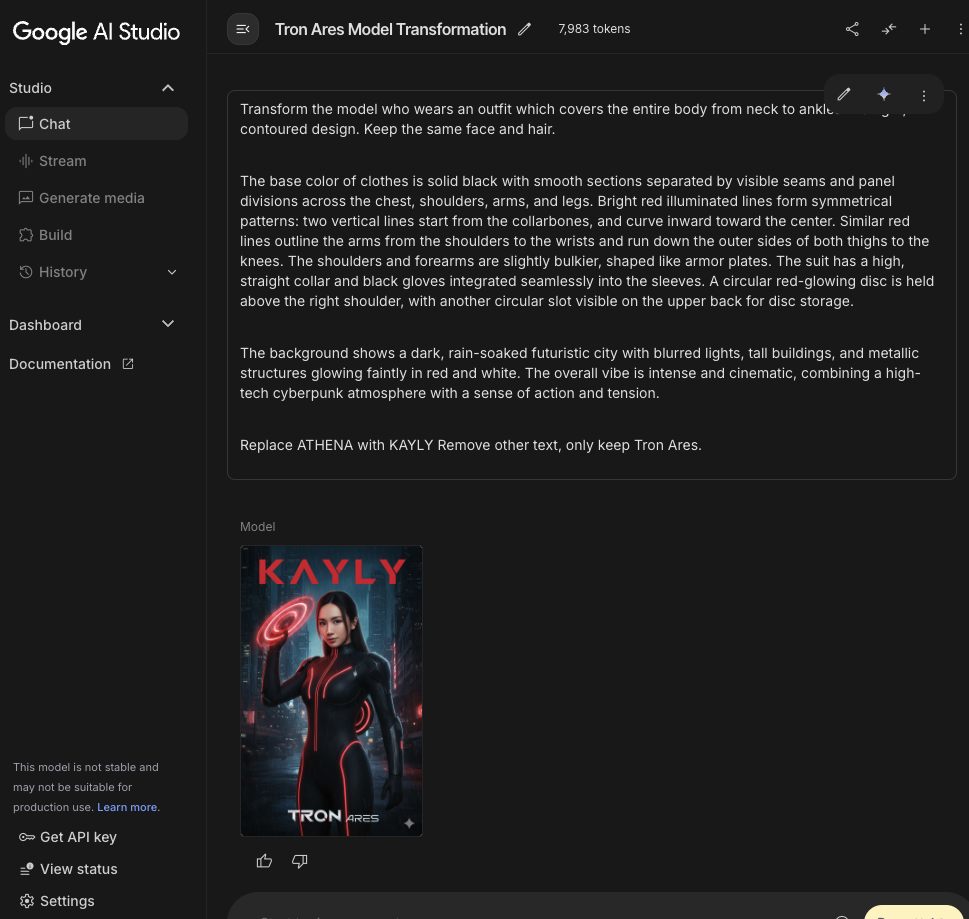Image resolution: width=969 pixels, height=919 pixels.
Task: Click the Google AI Studio logo
Action: click(x=96, y=32)
